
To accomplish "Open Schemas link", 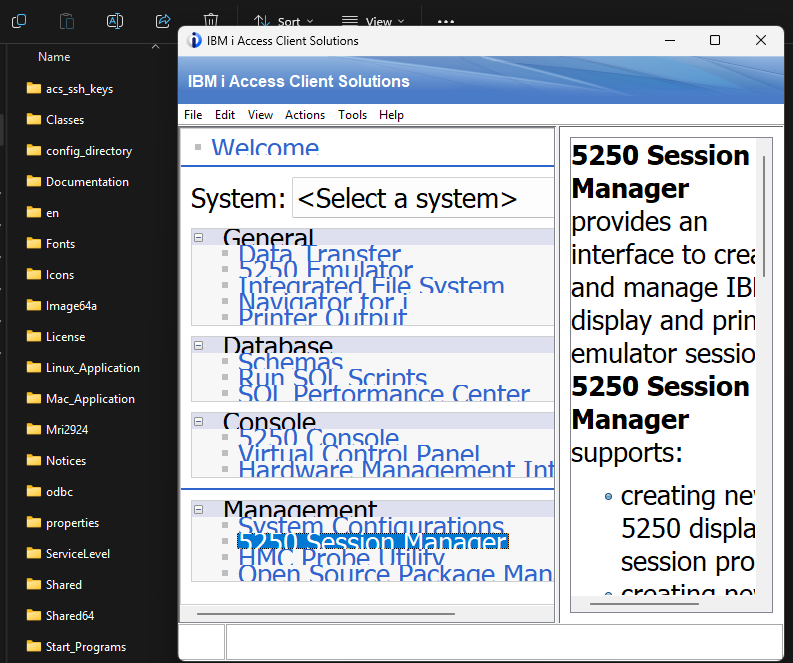I will tap(290, 362).
